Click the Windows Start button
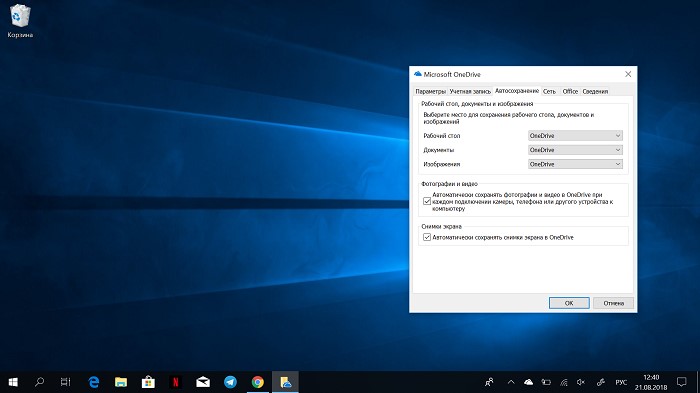 tap(13, 382)
